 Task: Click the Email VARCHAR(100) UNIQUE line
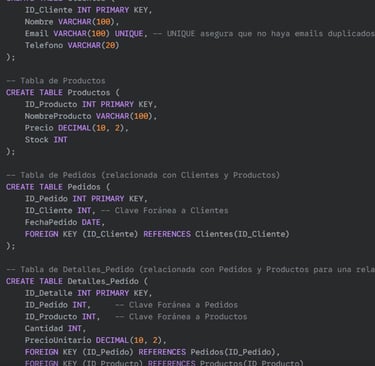pos(200,33)
